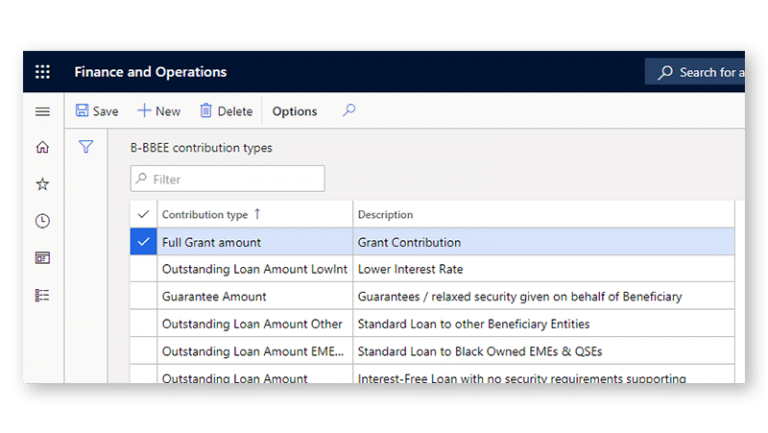Click the action bar search magnifier
The width and height of the screenshot is (768, 433).
pos(349,111)
